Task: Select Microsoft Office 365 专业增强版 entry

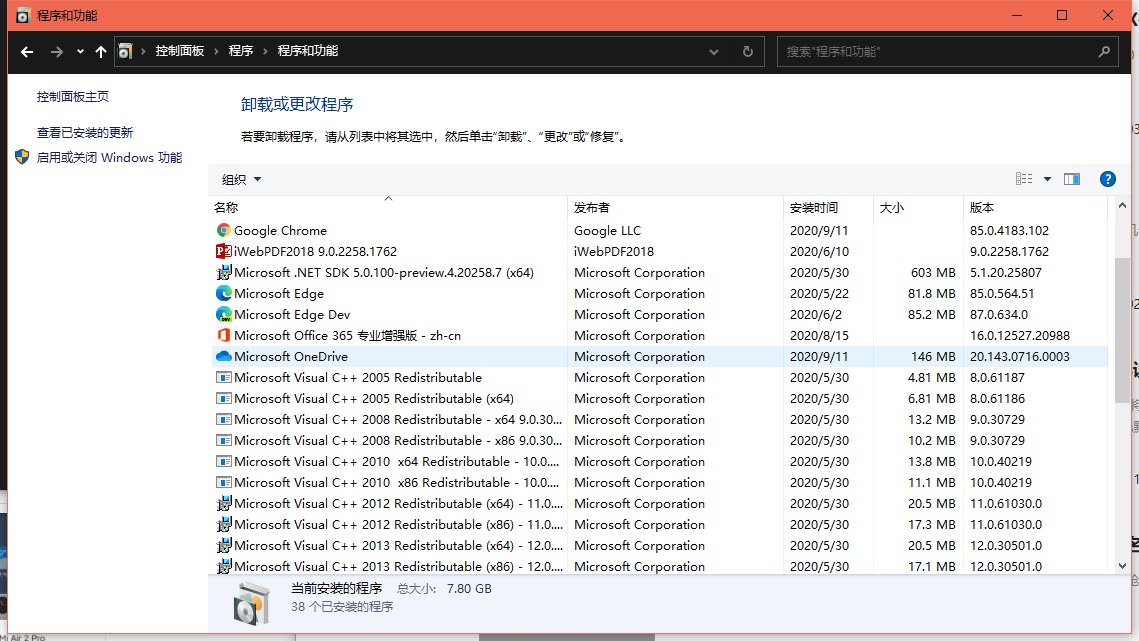Action: tap(660, 336)
